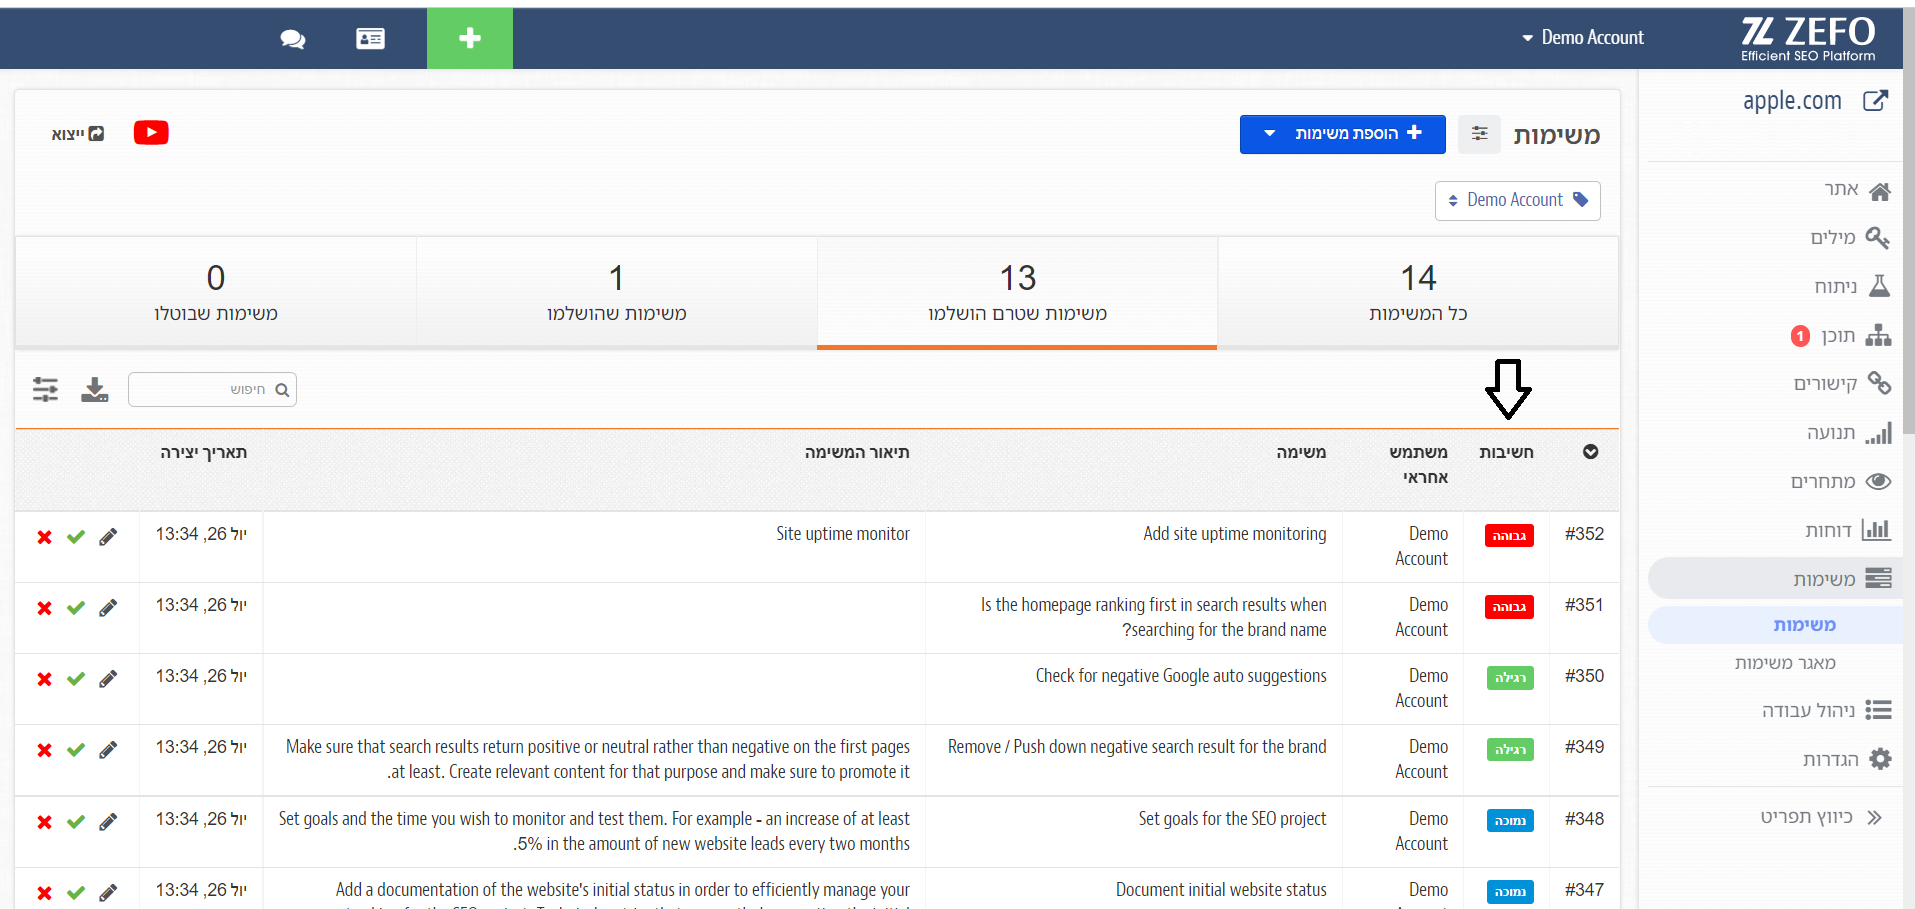Open the blue הוספת משימות dropdown button
The width and height of the screenshot is (1915, 909).
(1343, 134)
